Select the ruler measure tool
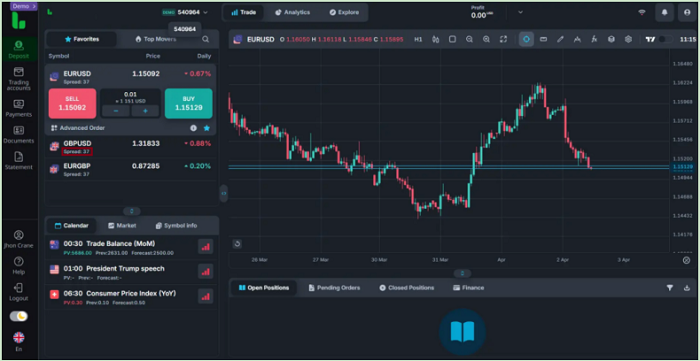Screen dimensions: 700x361 [543, 39]
